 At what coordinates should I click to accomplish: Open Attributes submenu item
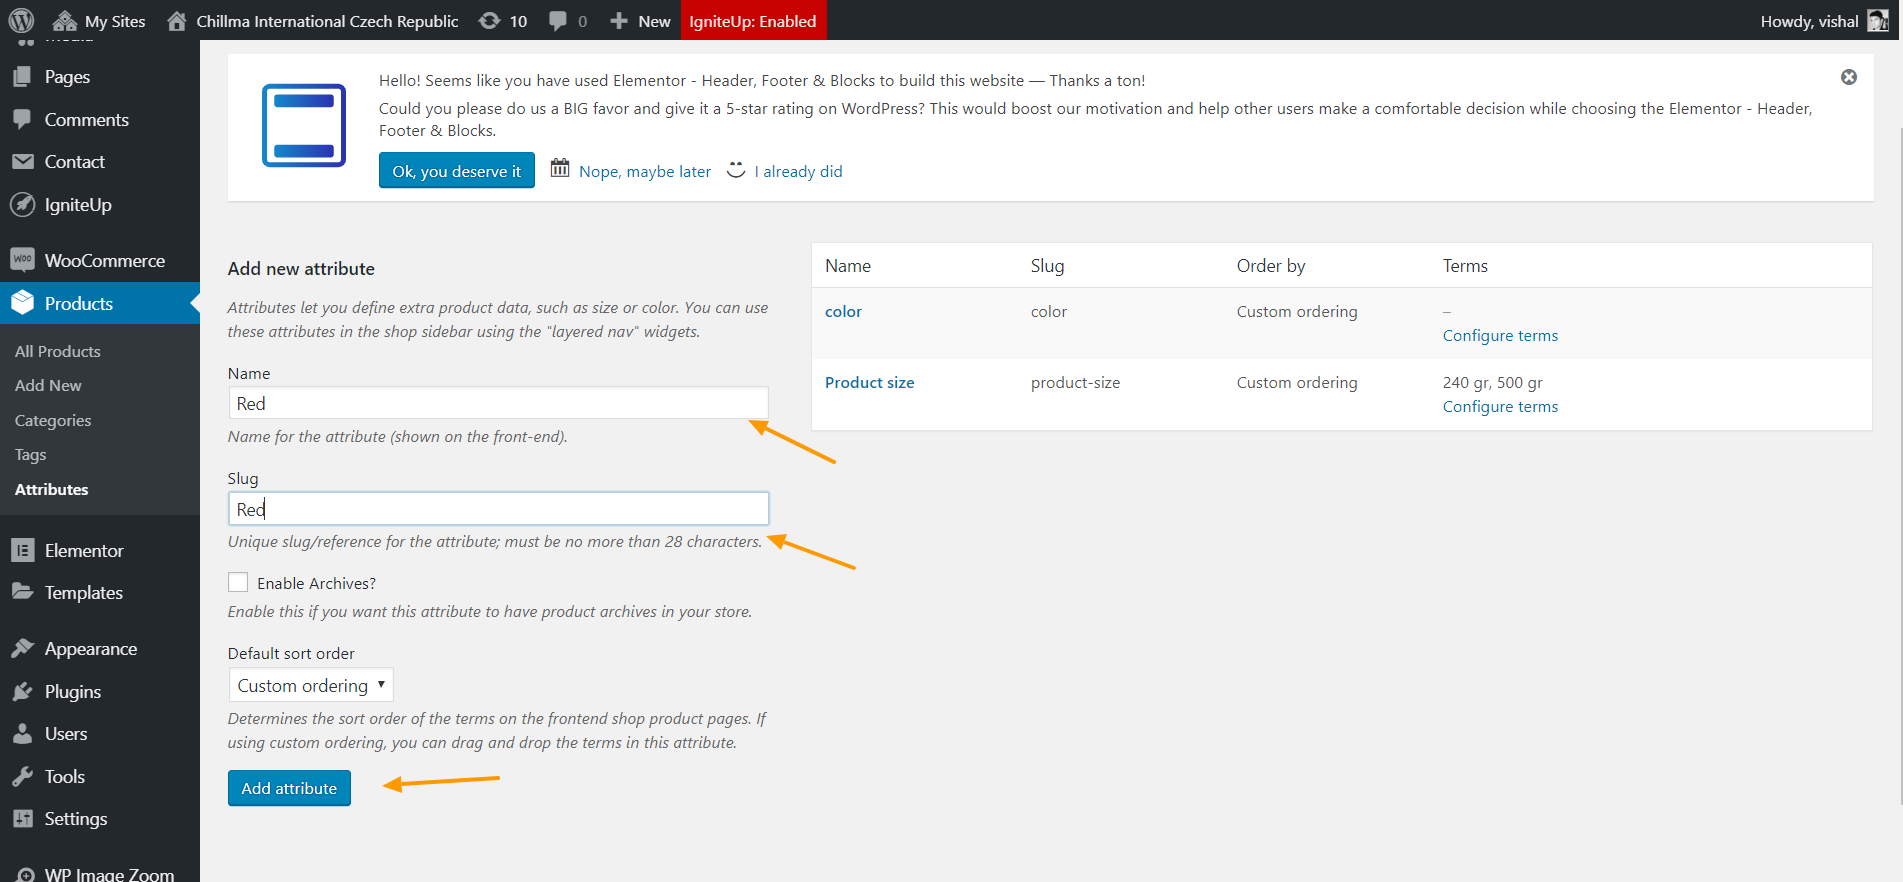(52, 489)
